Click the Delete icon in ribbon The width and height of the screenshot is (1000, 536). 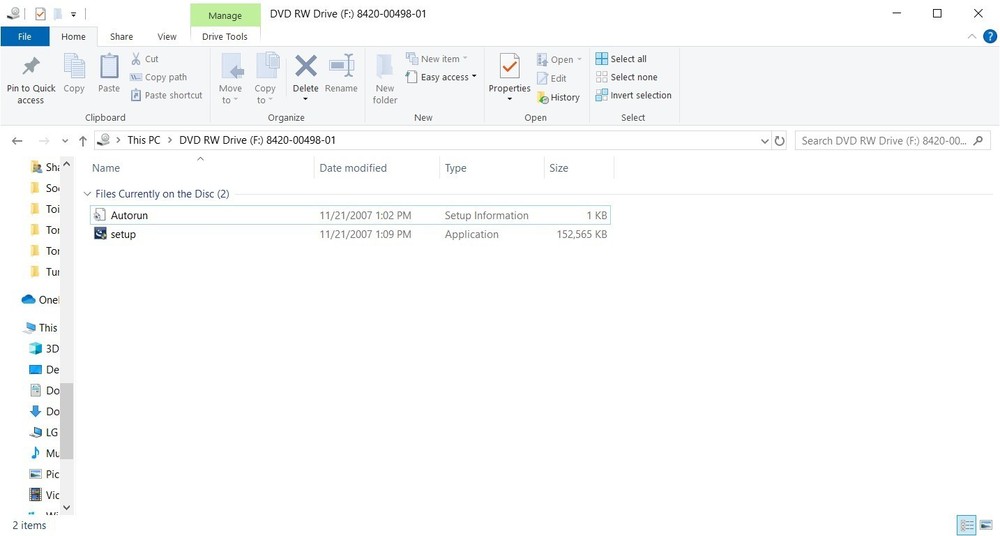(x=306, y=69)
